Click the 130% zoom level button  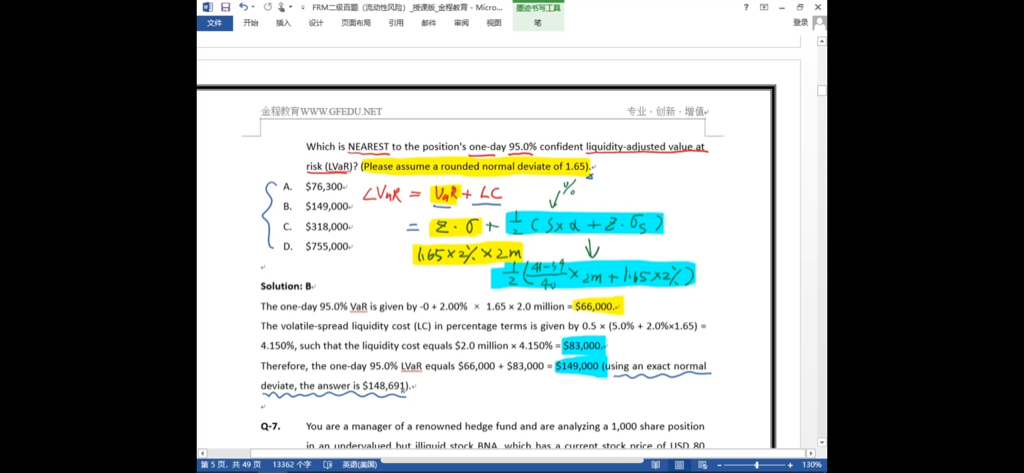tap(813, 465)
